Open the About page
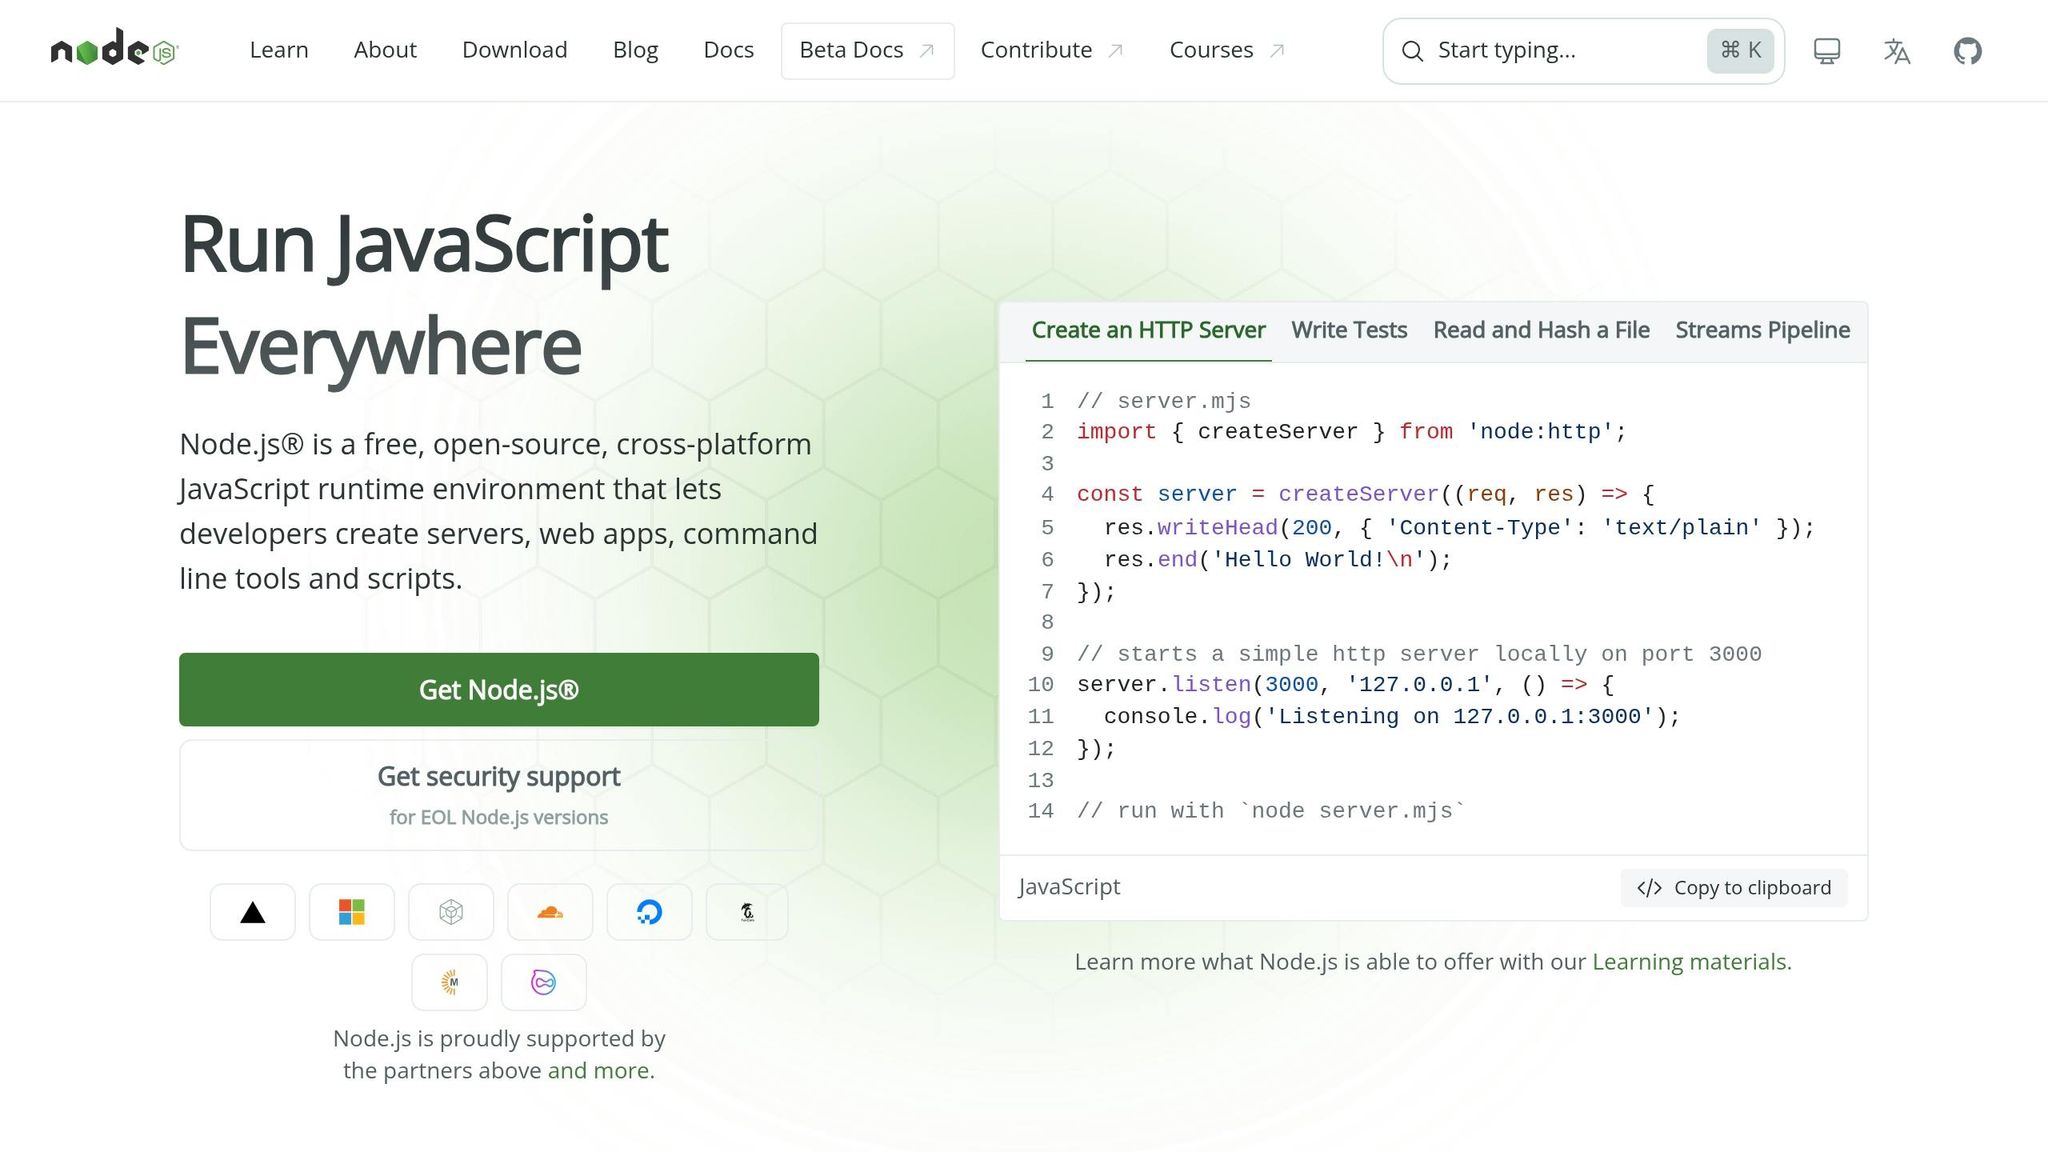This screenshot has width=2048, height=1152. 385,50
